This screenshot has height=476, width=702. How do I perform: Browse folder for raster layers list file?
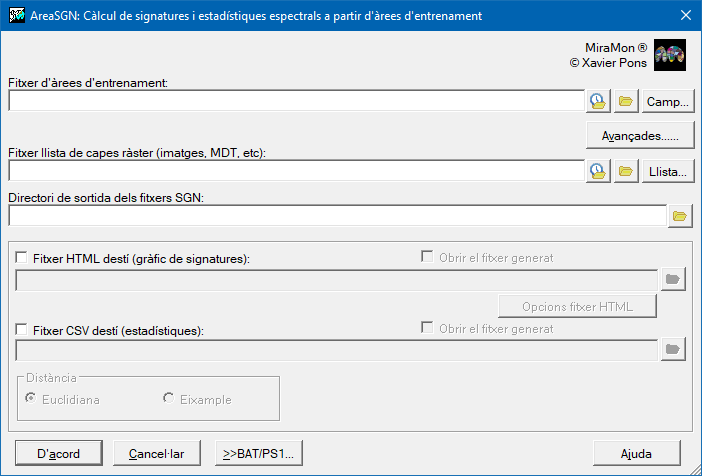click(x=626, y=171)
